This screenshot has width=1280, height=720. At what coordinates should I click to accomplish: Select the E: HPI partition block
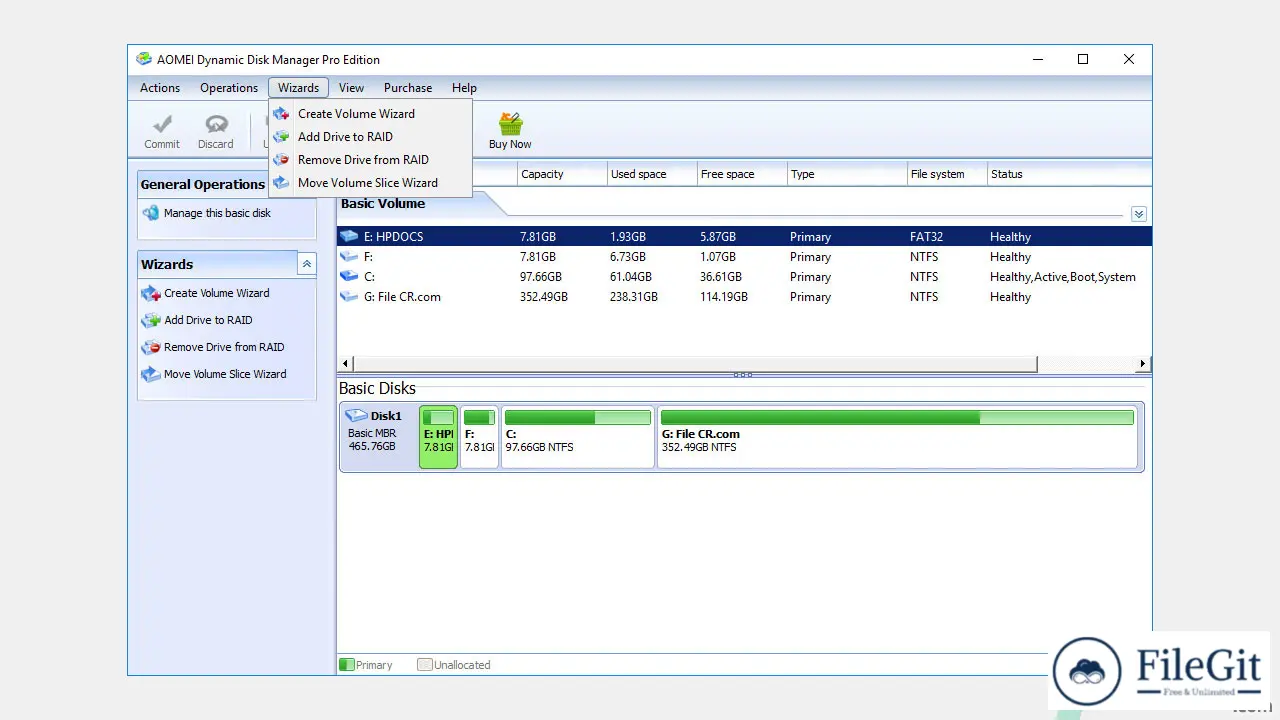(x=438, y=437)
